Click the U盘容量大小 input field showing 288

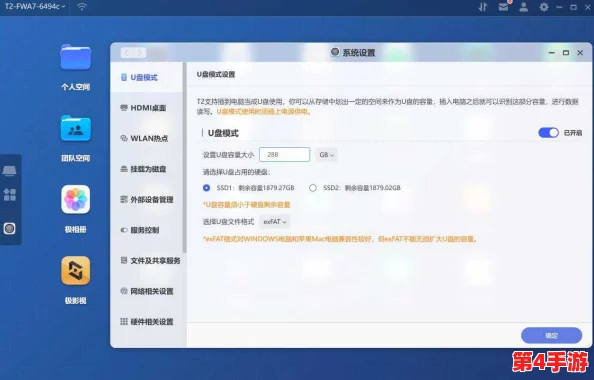284,155
